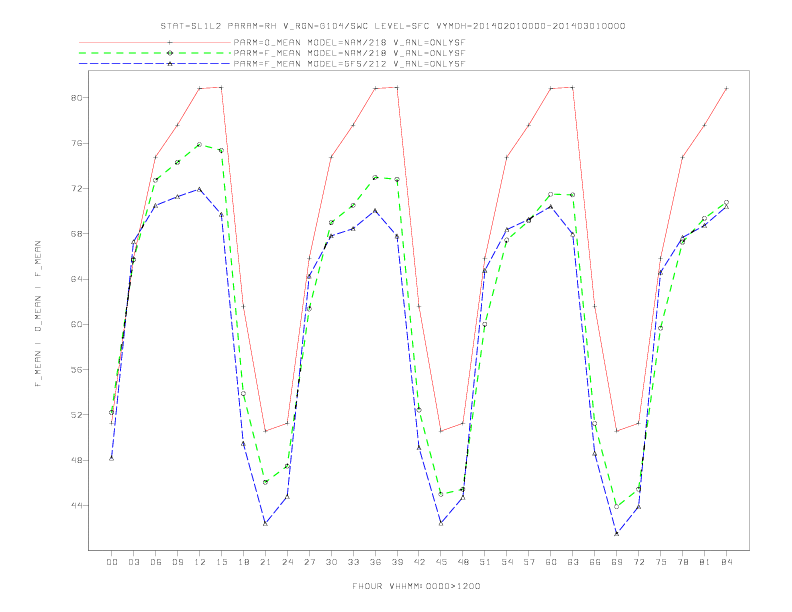The image size is (792, 612).
Task: Click the x-axis hour label 06
Action: [156, 562]
